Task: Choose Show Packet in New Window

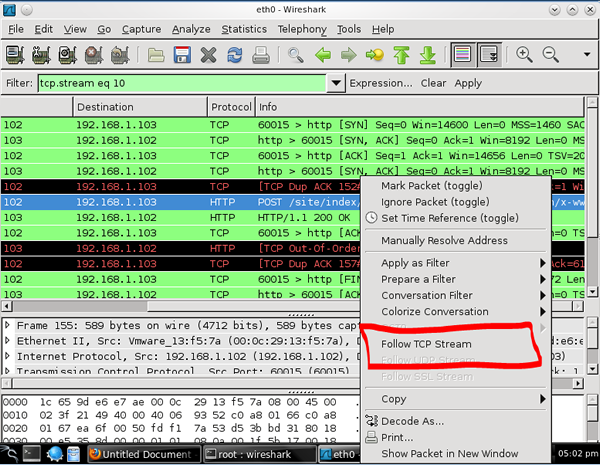Action: tap(455, 454)
